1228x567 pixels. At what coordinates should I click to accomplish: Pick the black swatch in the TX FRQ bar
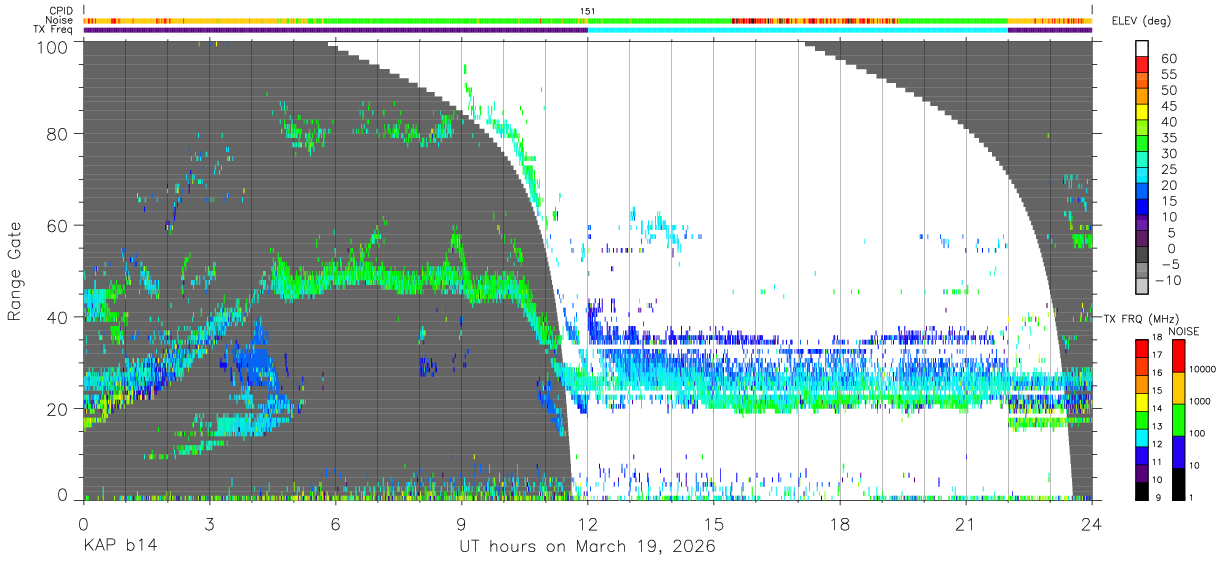1143,490
